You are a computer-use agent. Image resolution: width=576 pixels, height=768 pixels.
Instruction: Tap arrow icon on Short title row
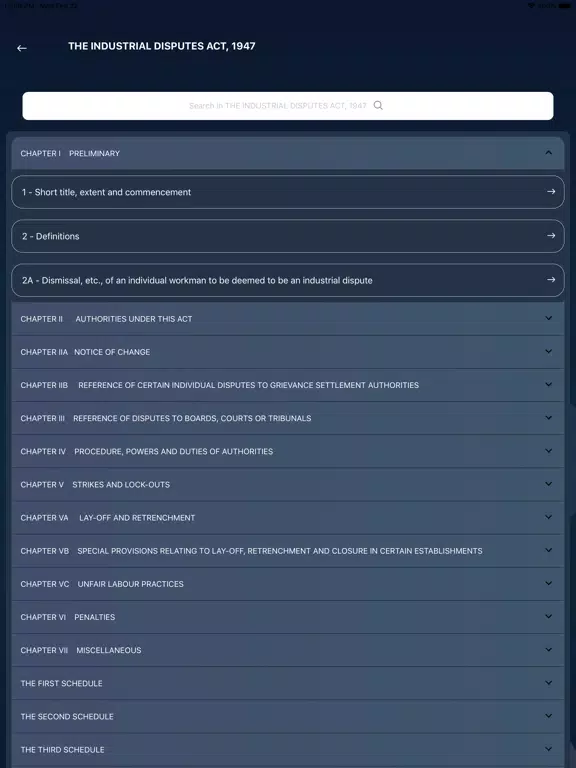point(551,192)
